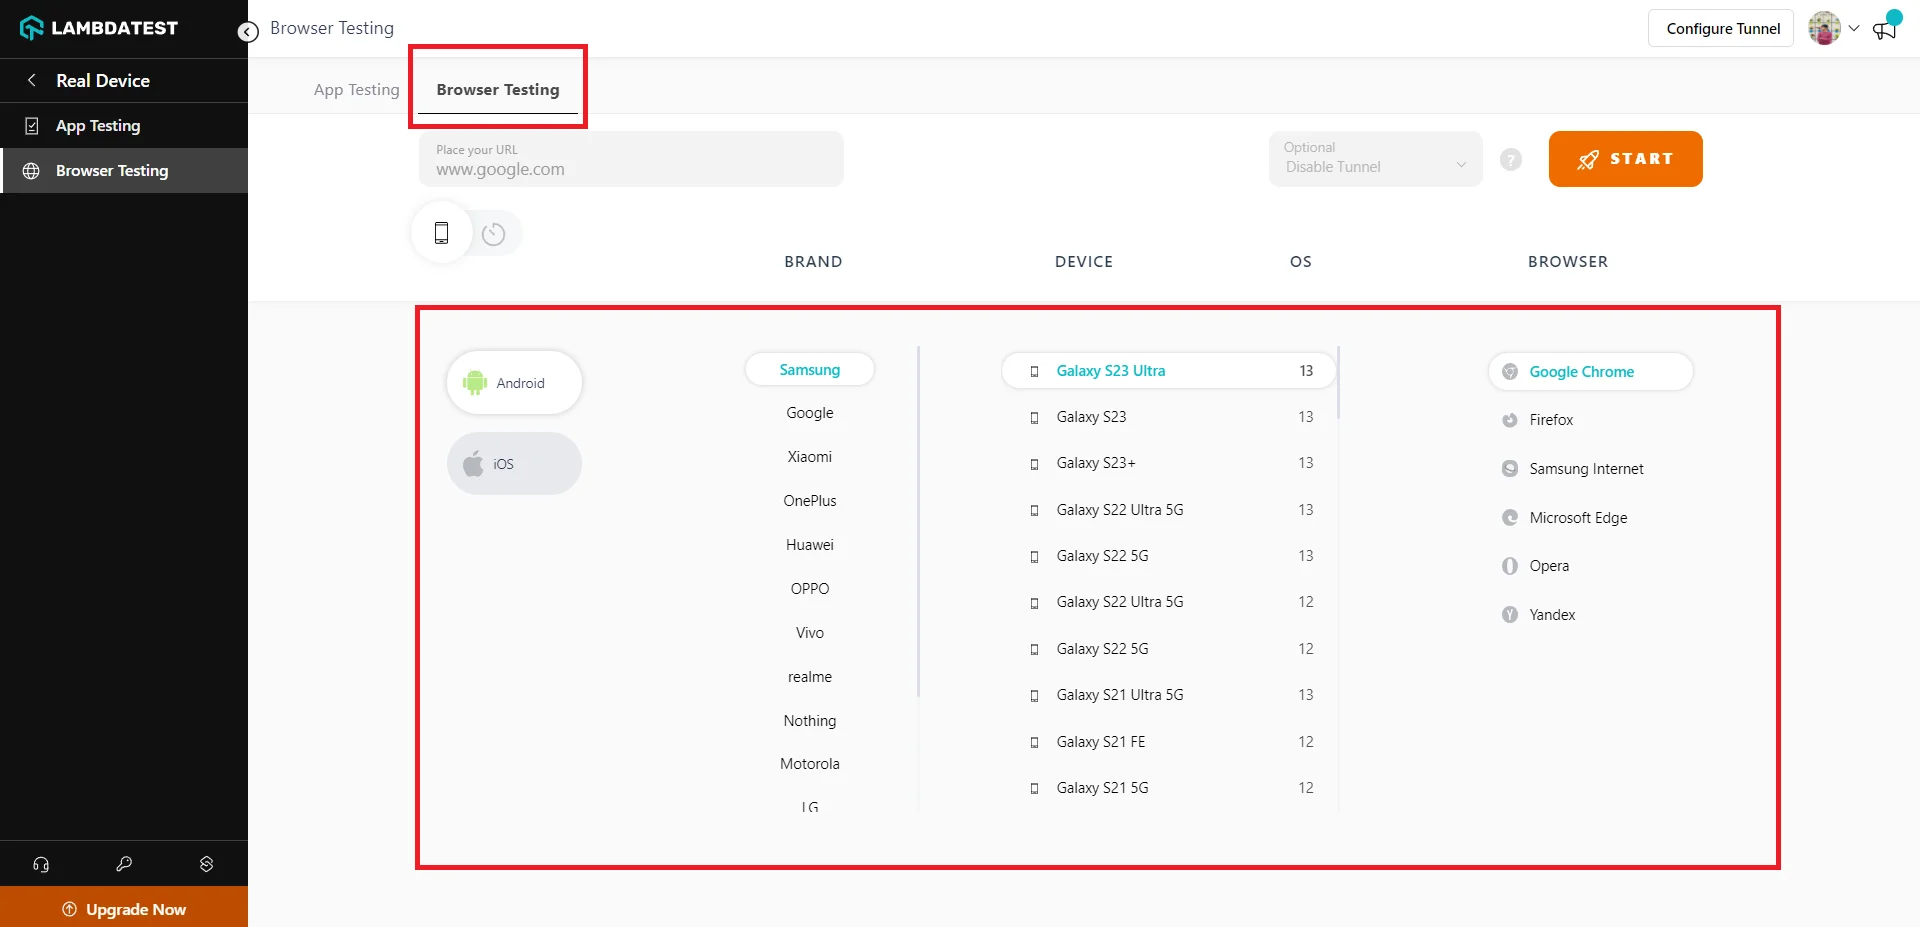Screen dimensions: 1920x927
Task: Choose the OnePlus brand
Action: pyautogui.click(x=810, y=501)
